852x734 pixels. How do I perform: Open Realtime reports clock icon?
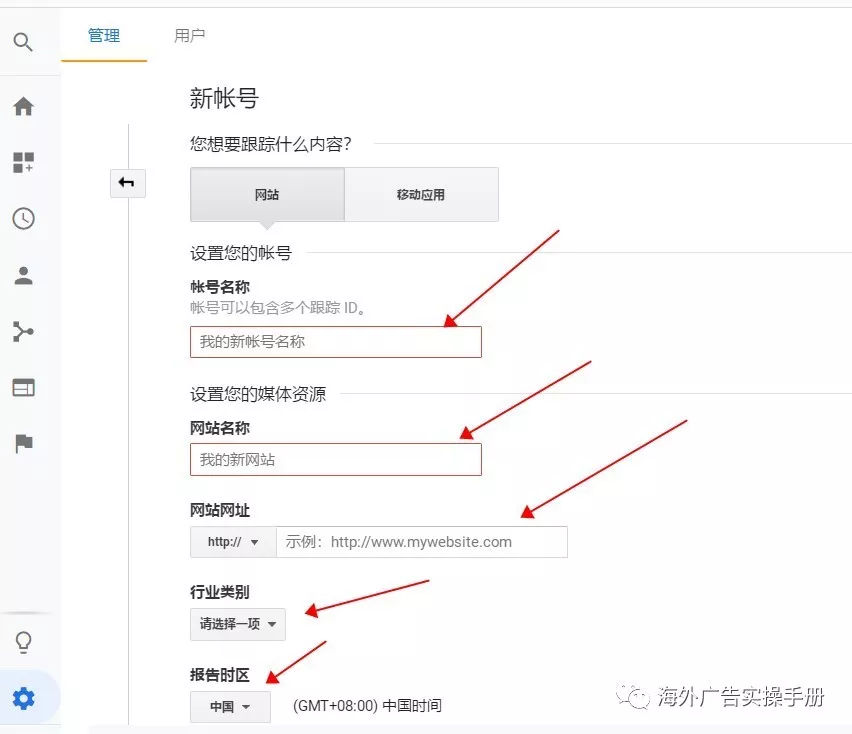click(23, 219)
